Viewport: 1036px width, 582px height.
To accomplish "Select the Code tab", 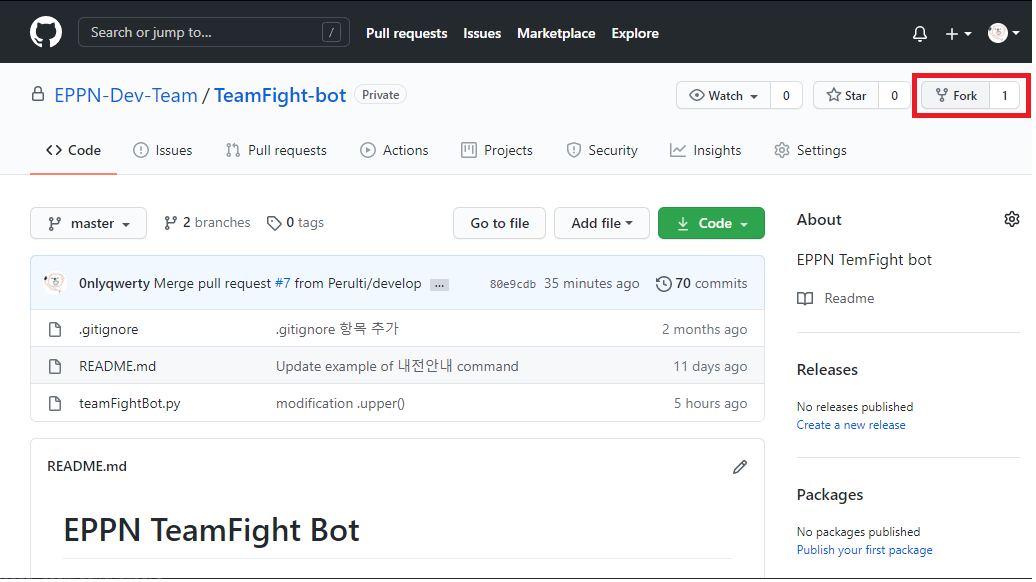I will [x=73, y=151].
